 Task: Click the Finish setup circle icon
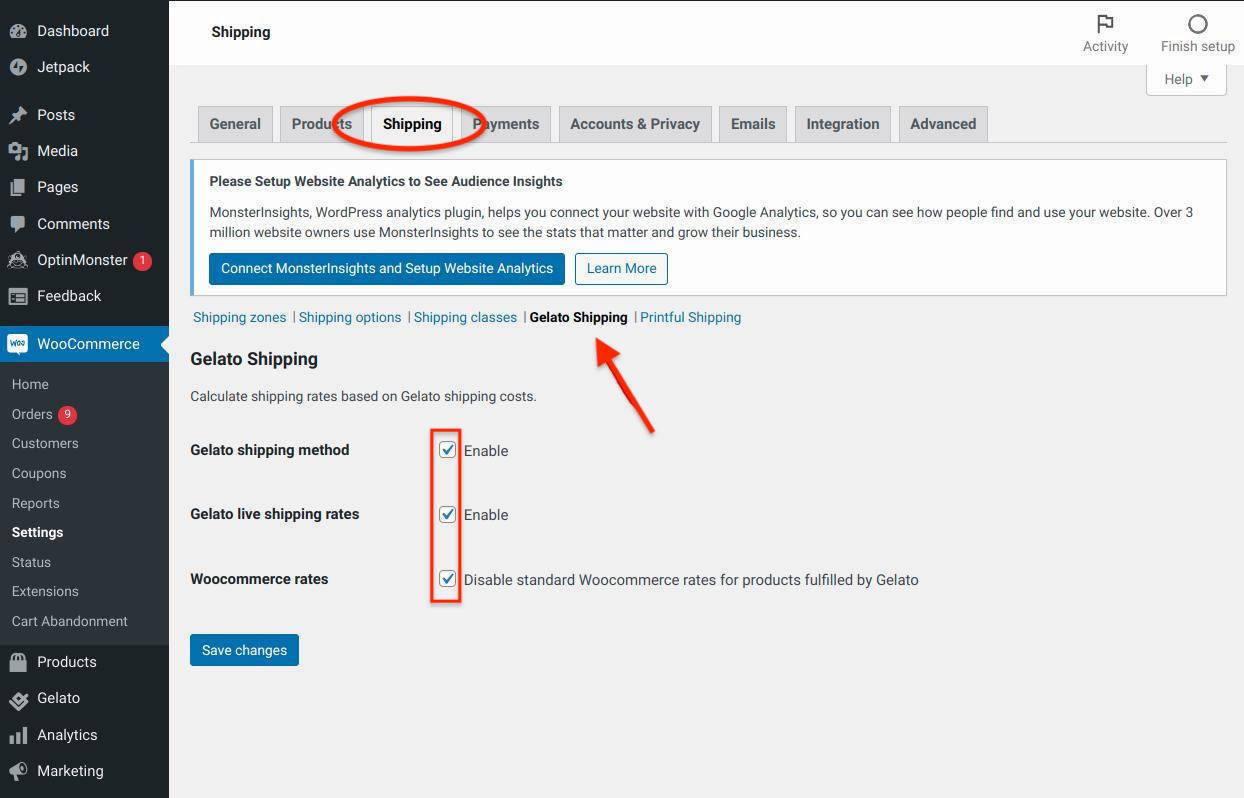pyautogui.click(x=1197, y=24)
